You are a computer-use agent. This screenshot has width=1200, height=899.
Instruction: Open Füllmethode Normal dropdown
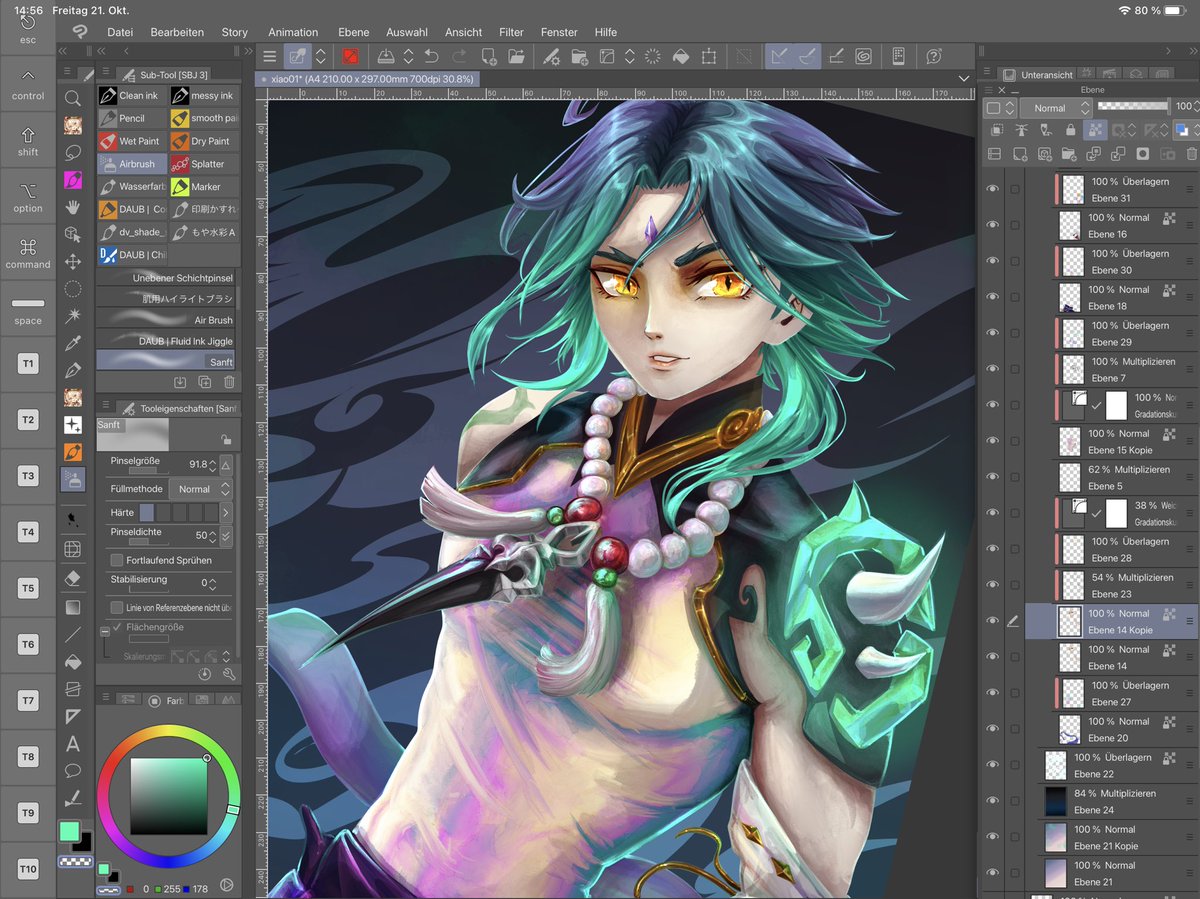(x=199, y=489)
